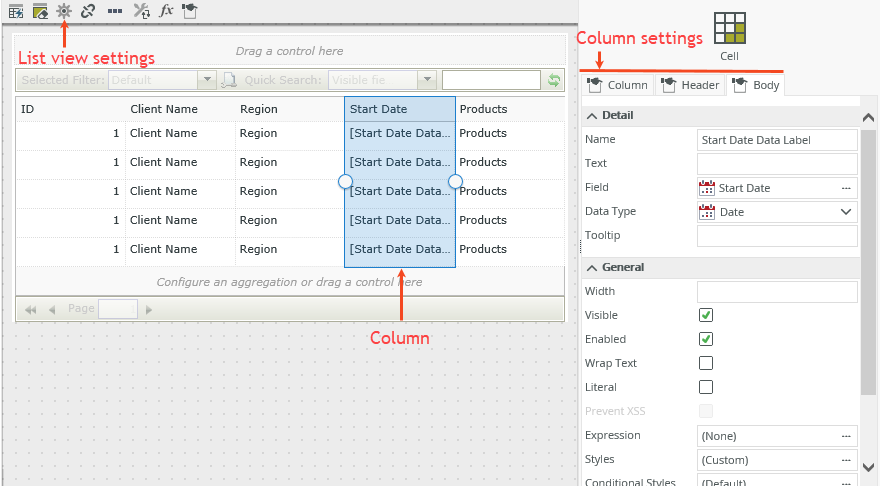880x486 pixels.
Task: Toggle the Enabled checkbox
Action: tap(706, 339)
